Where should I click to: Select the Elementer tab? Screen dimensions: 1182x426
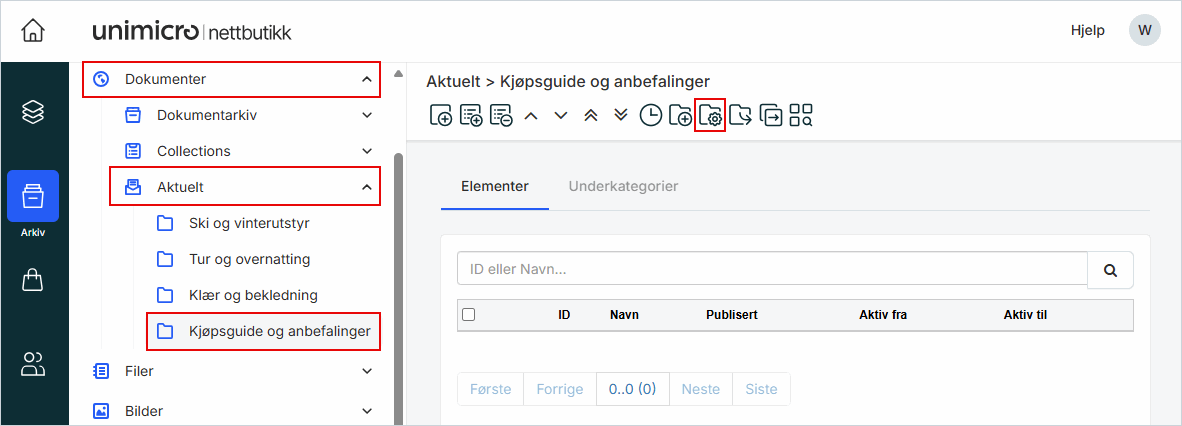tap(494, 186)
